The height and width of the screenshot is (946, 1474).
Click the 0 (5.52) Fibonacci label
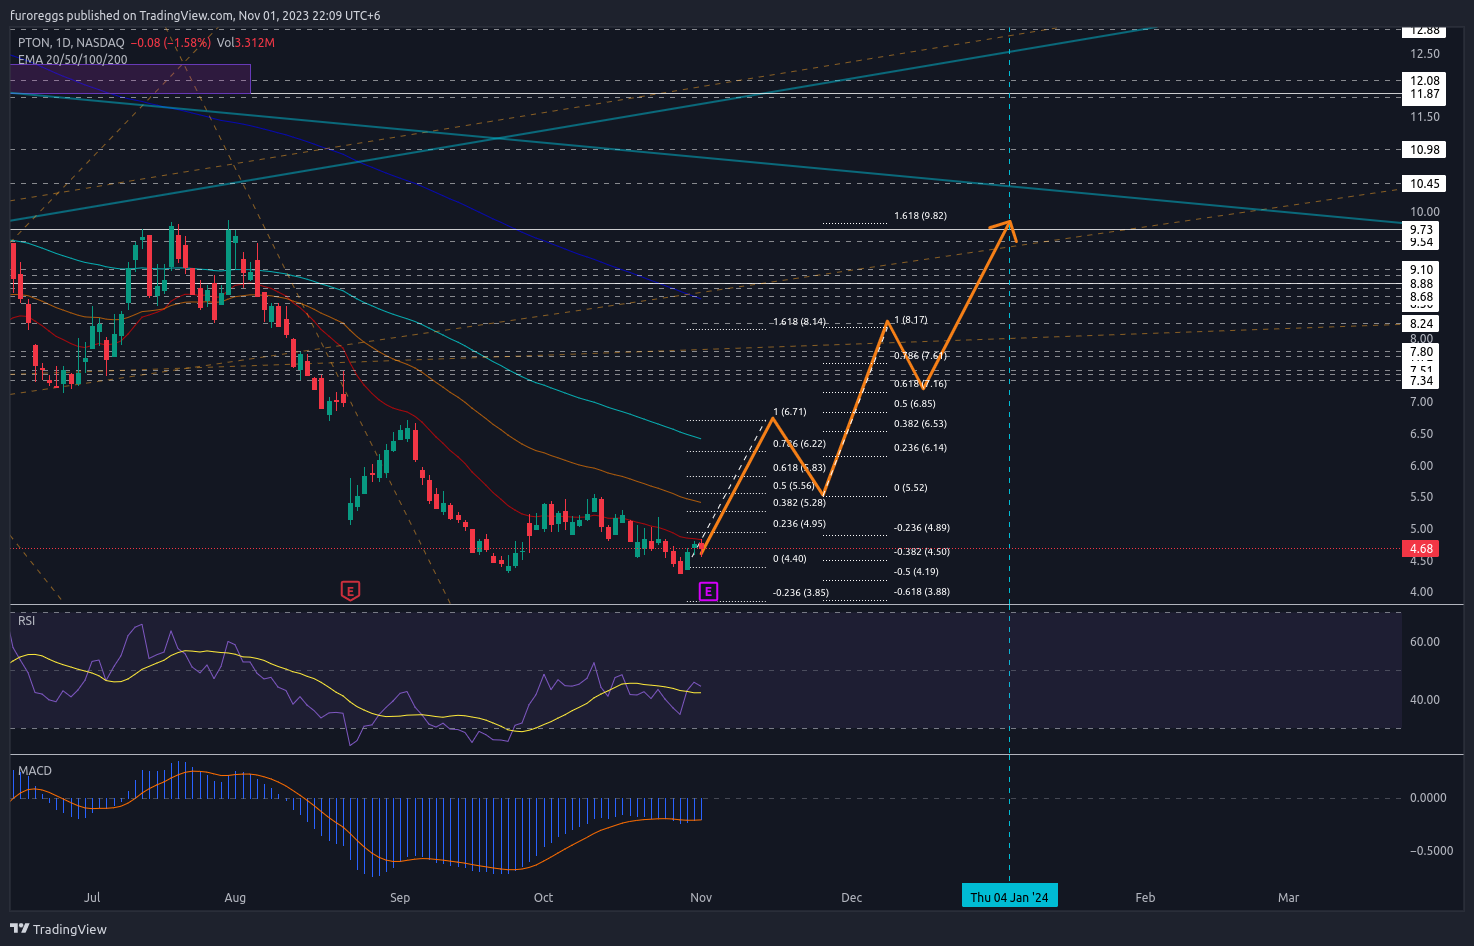(910, 488)
